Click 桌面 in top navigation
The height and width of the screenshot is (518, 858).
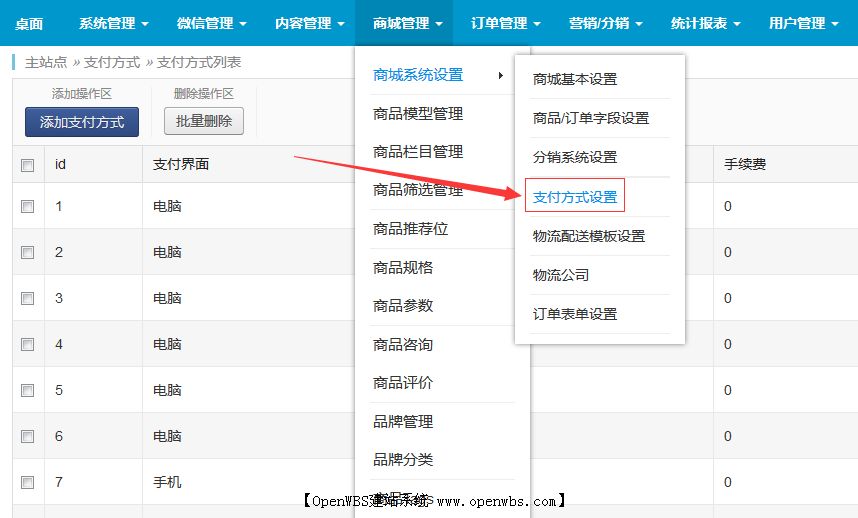pyautogui.click(x=29, y=23)
